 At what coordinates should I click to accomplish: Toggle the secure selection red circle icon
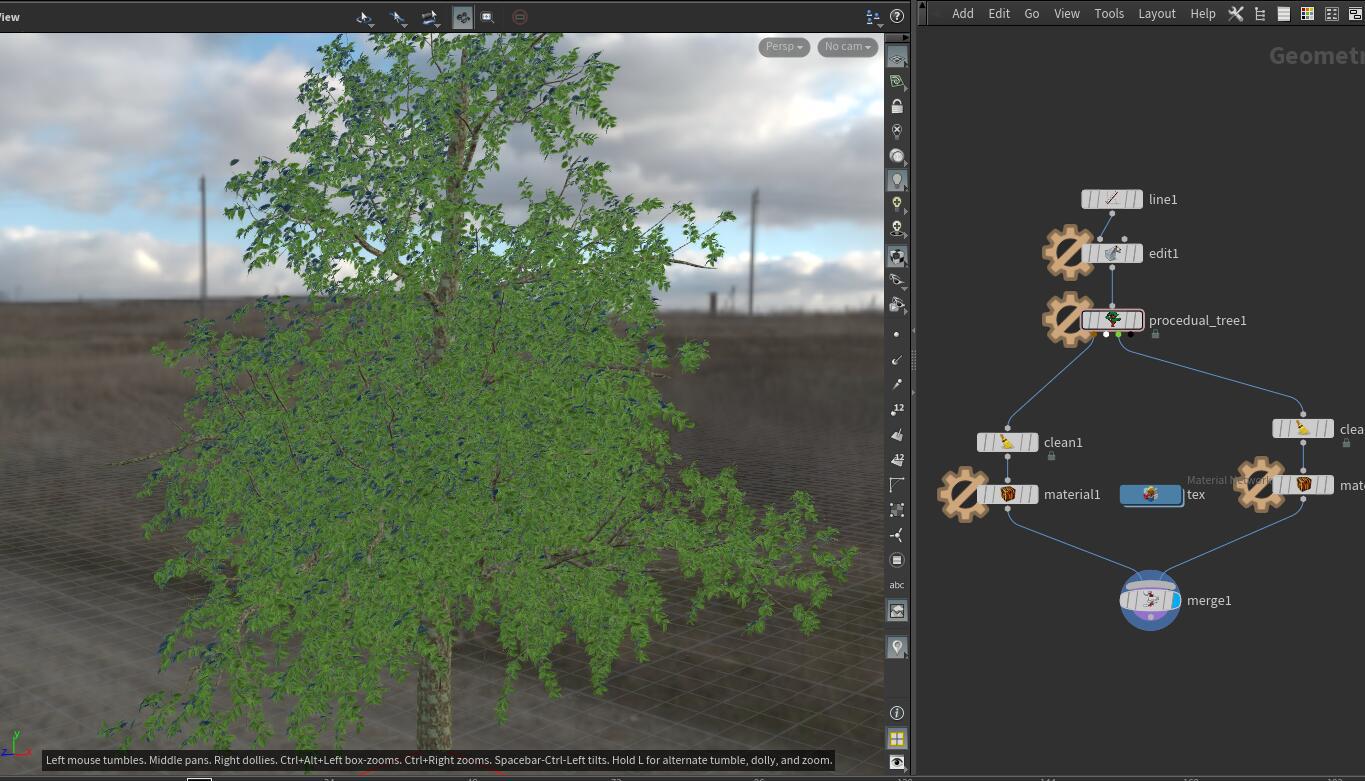tap(519, 16)
